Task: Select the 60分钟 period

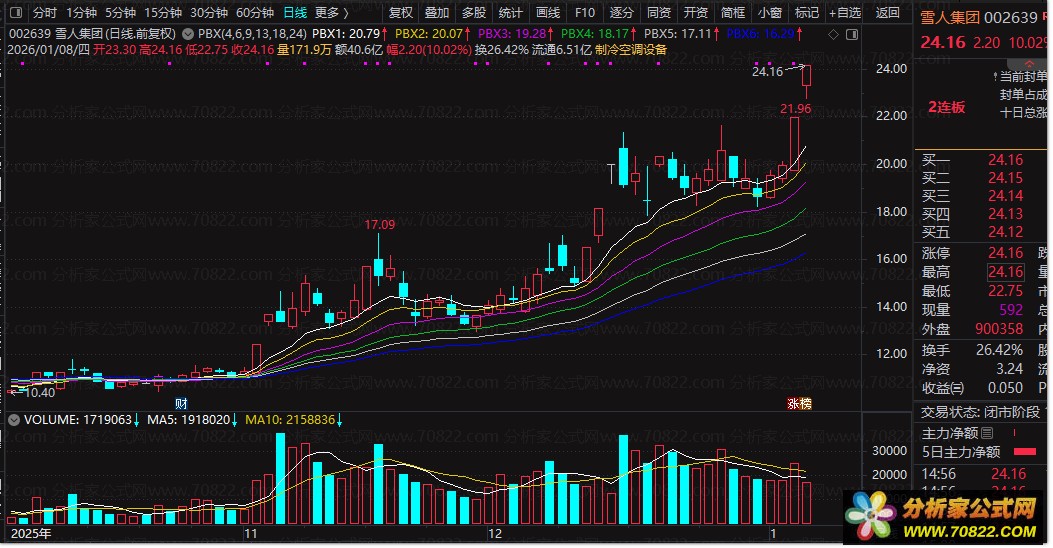Action: [x=255, y=12]
